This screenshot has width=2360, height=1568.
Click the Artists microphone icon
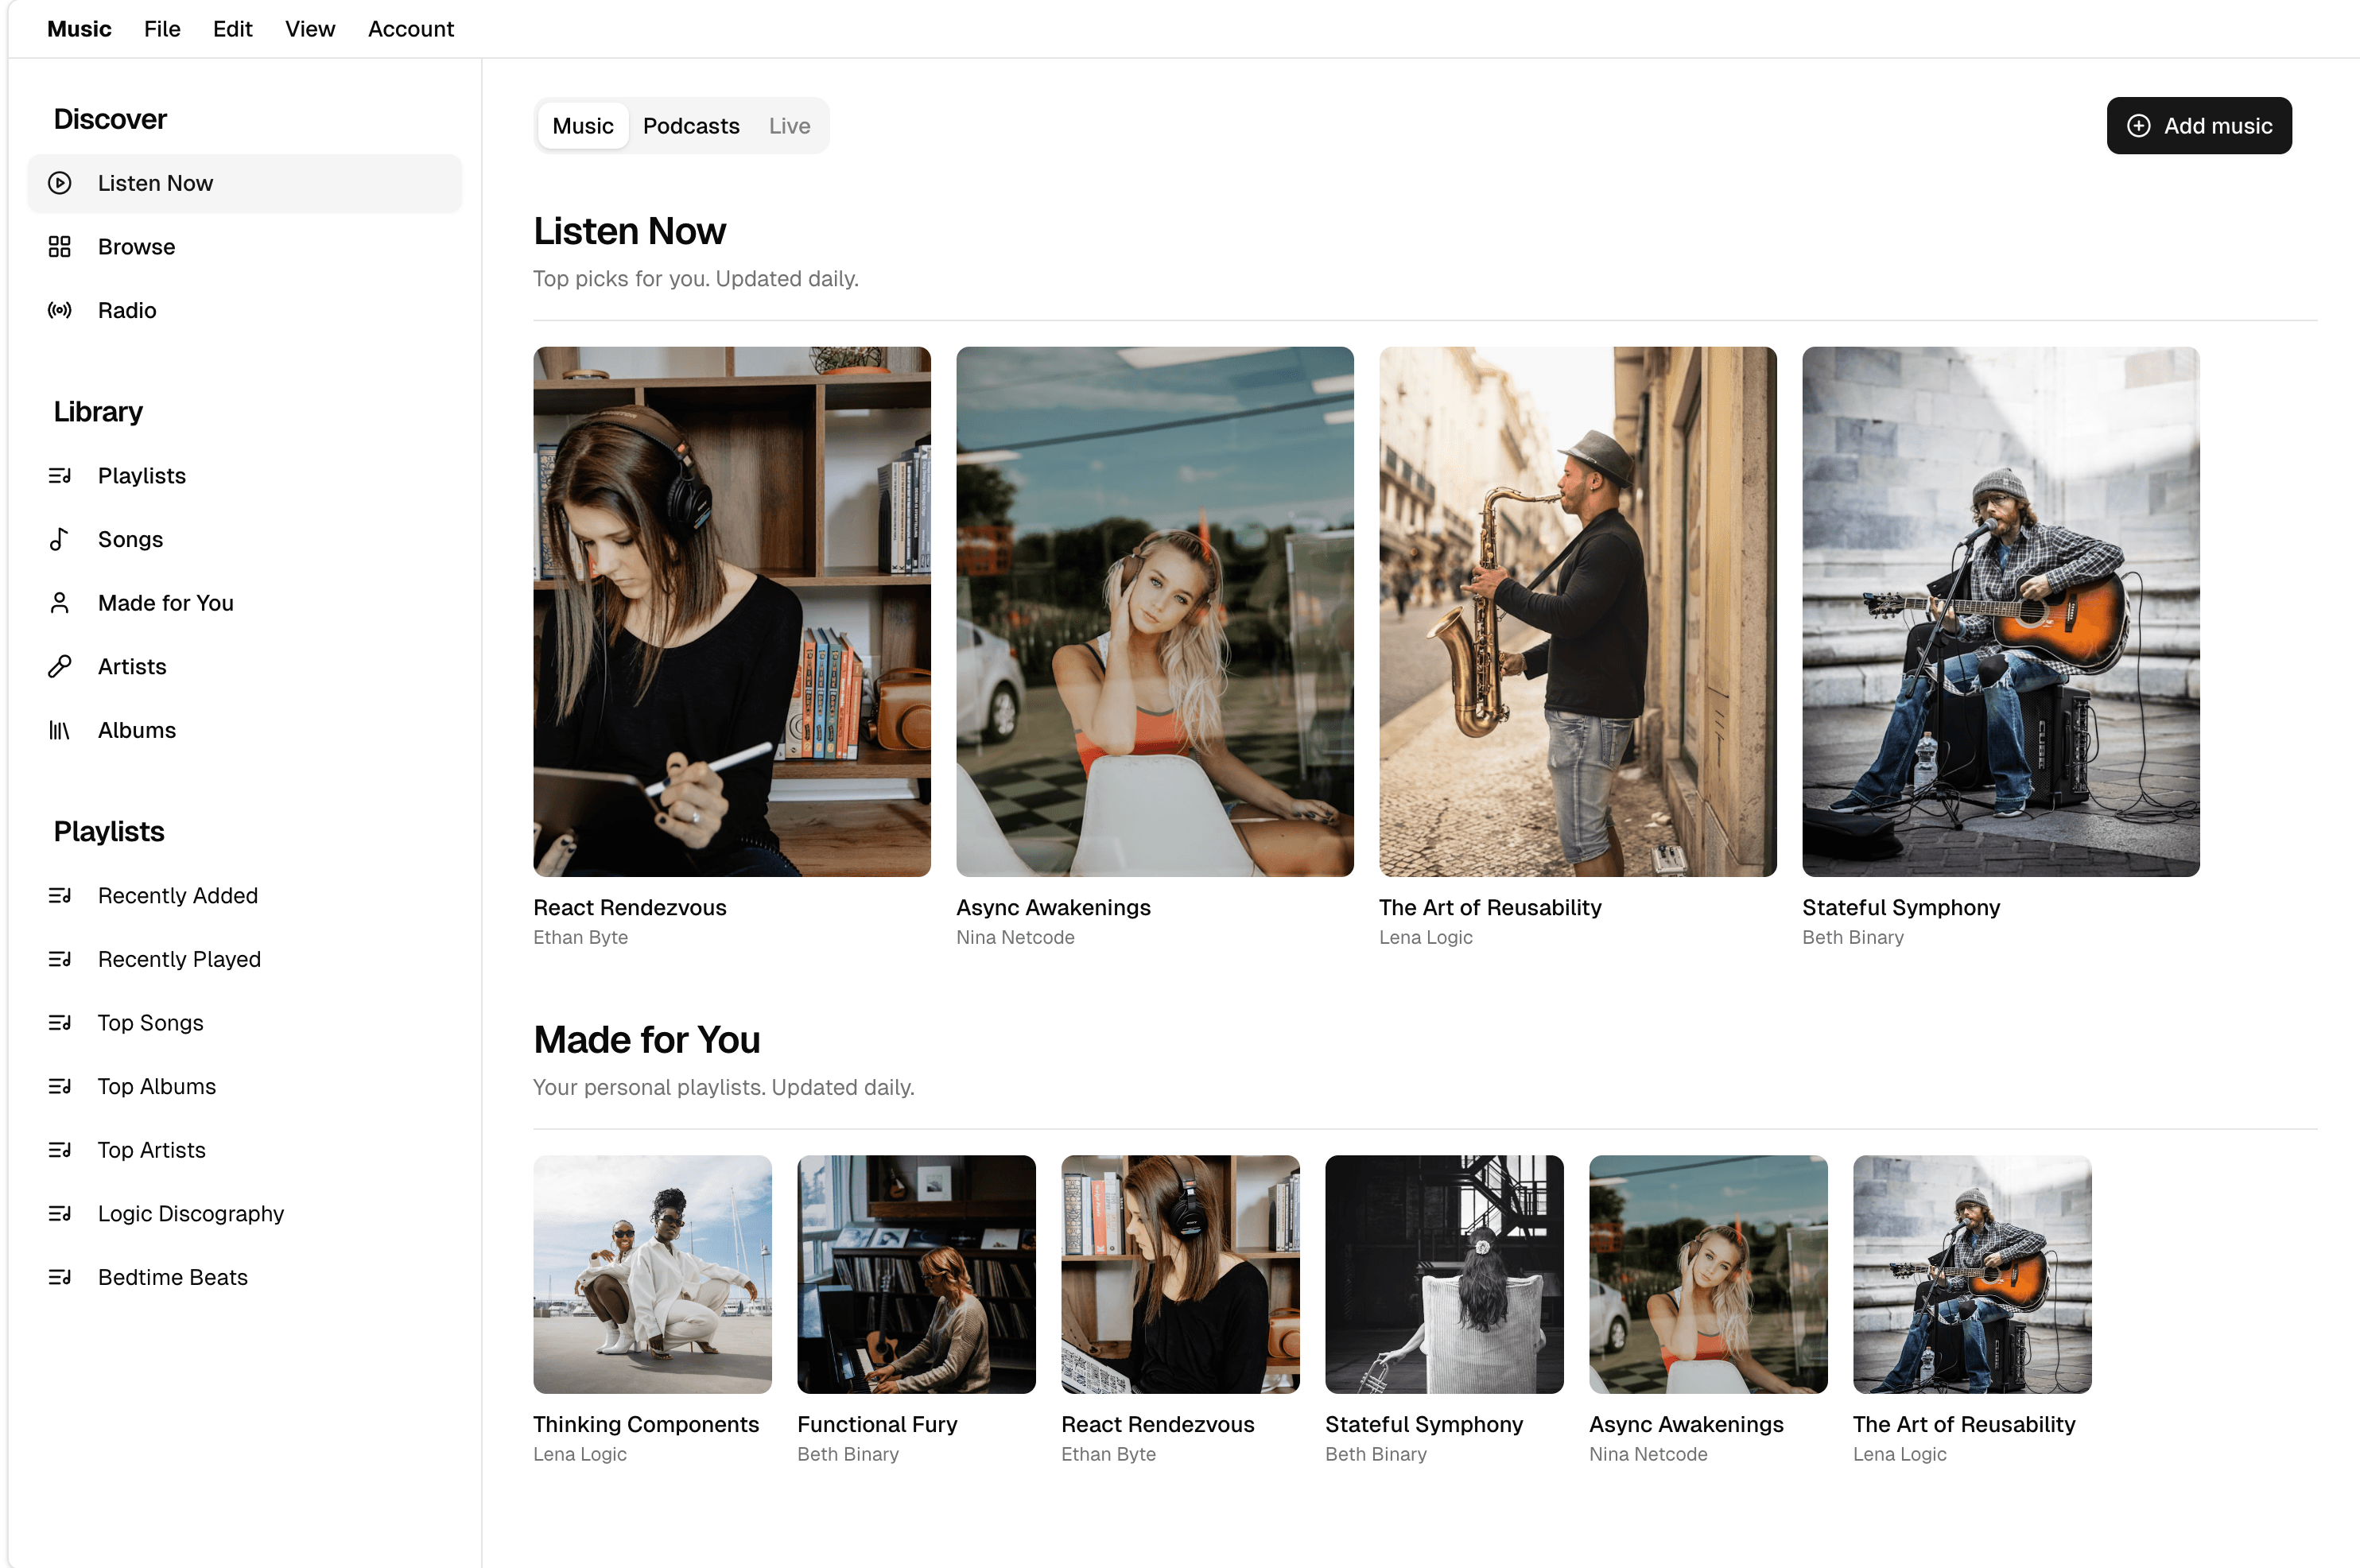[x=60, y=667]
